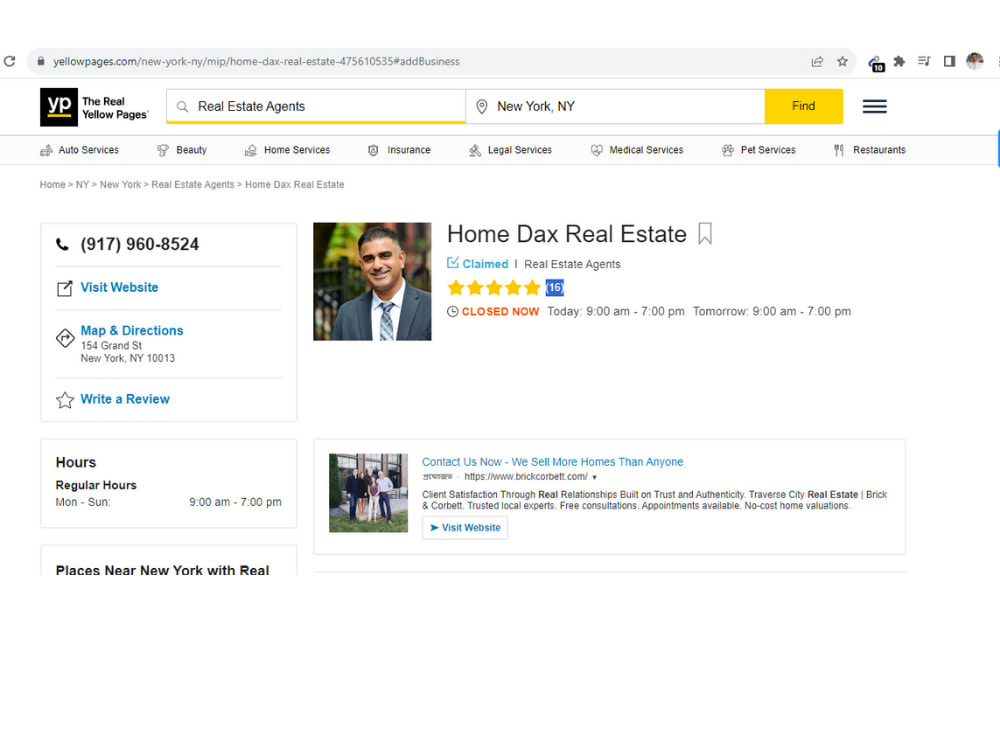Go to Home in the breadcrumb
The width and height of the screenshot is (1000, 750).
pos(52,184)
